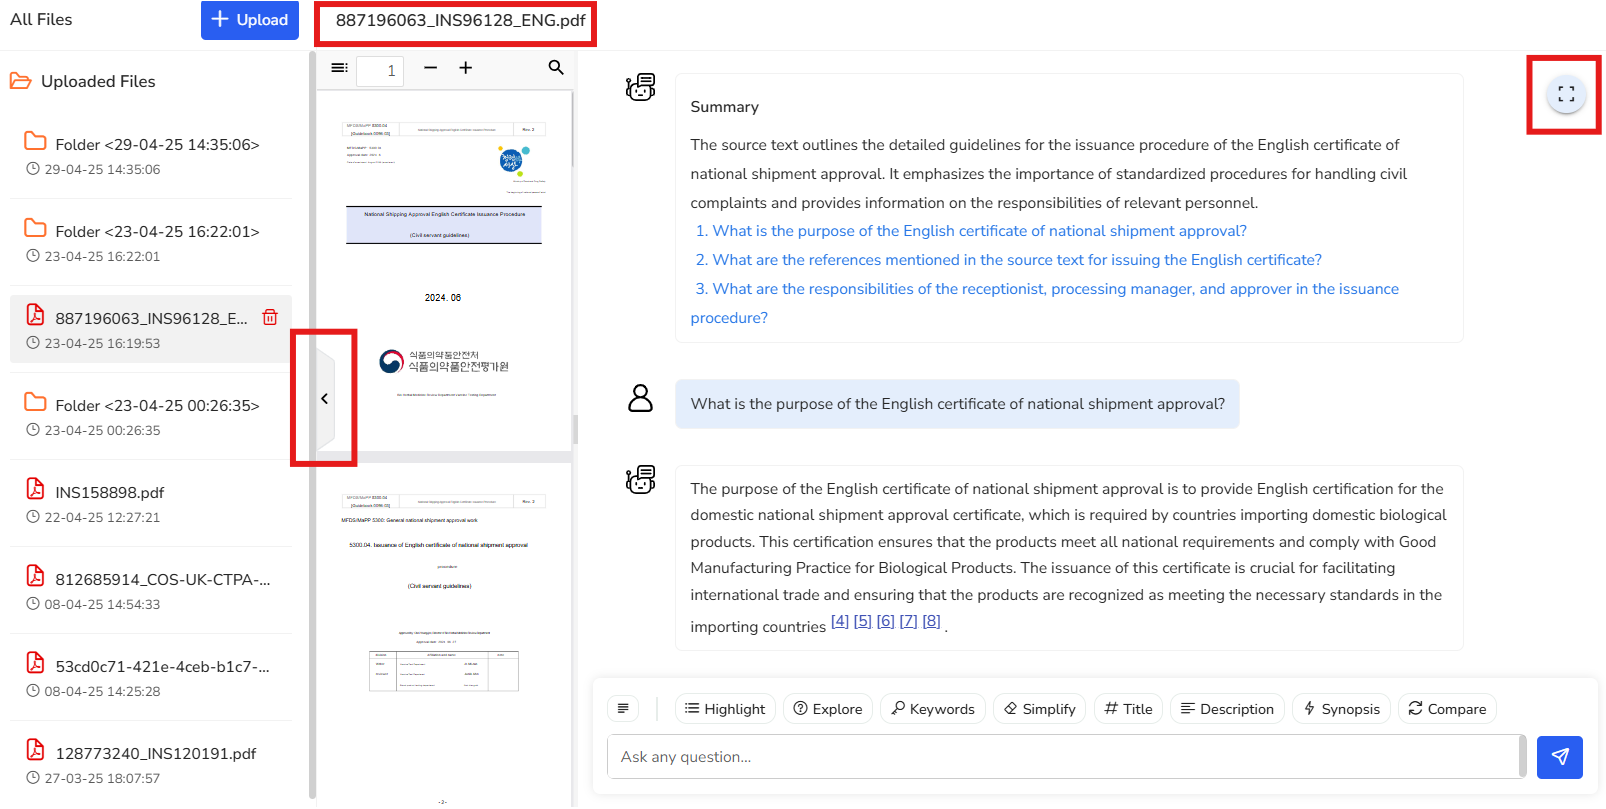Open citation reference [4] link
The width and height of the screenshot is (1606, 809).
pos(840,621)
